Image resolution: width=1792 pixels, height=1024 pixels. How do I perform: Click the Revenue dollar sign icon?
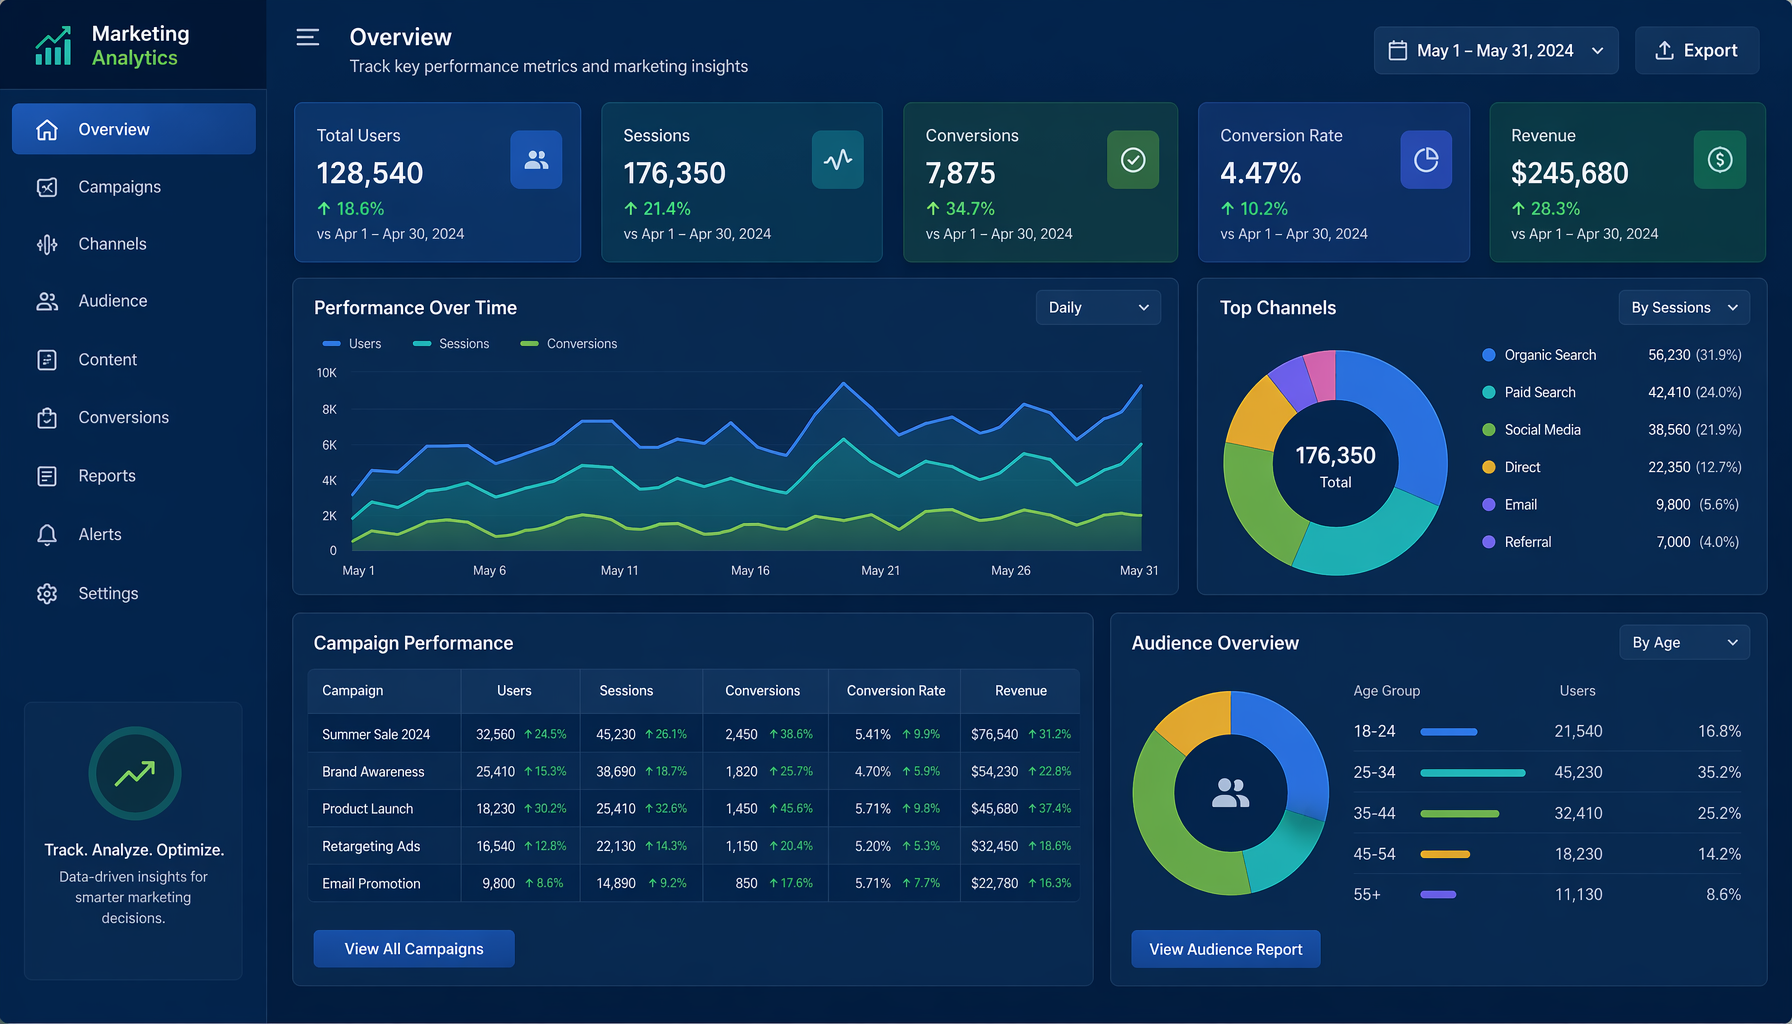tap(1720, 160)
